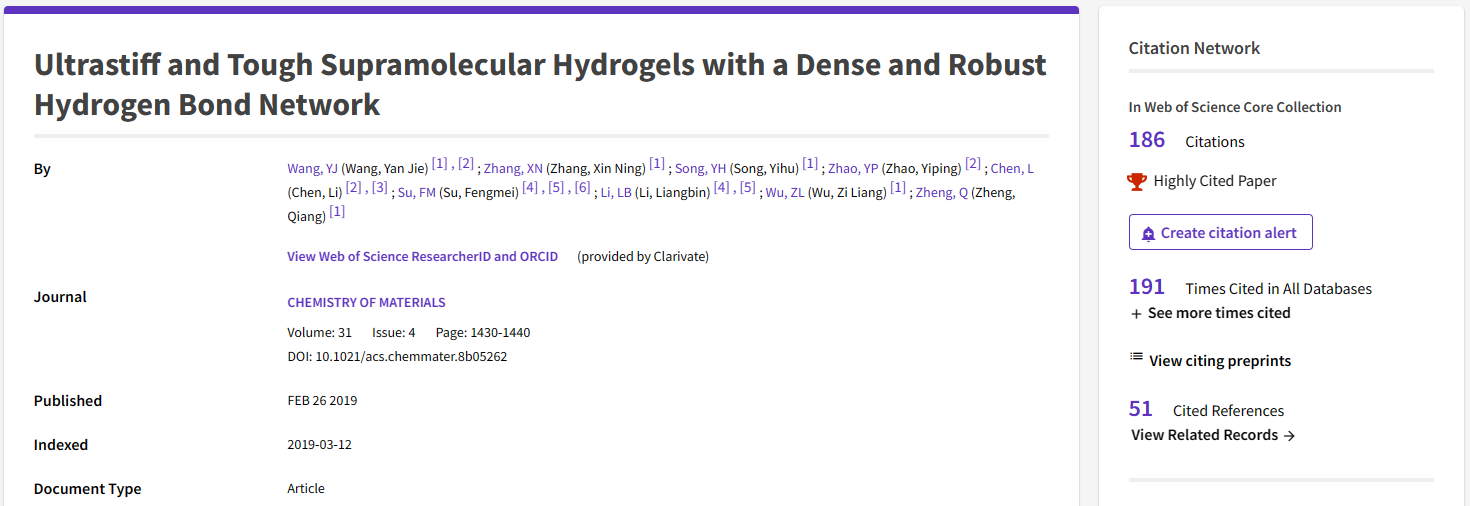Image resolution: width=1470 pixels, height=506 pixels.
Task: Click author Li, LB link
Action: (616, 192)
